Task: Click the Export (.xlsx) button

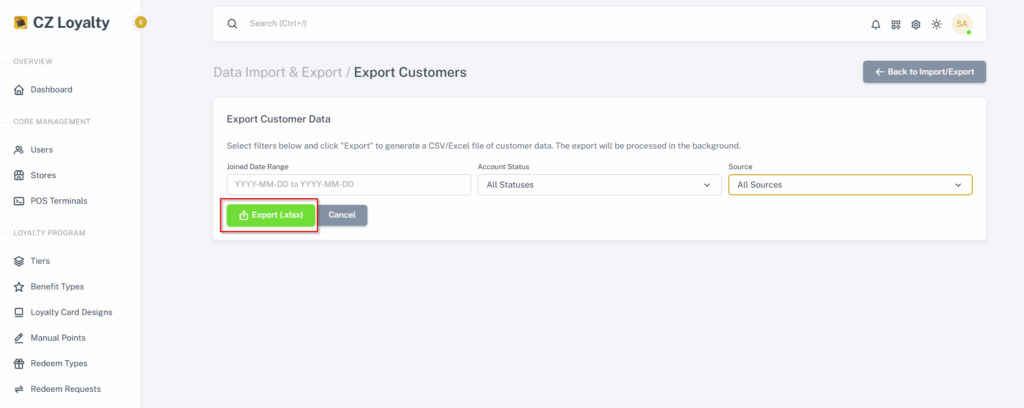Action: click(x=271, y=215)
